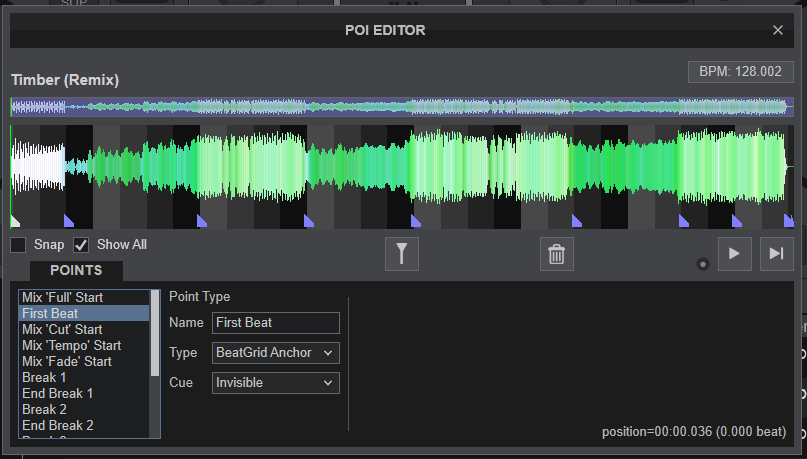Open the Cue dropdown showing Invisible
This screenshot has width=807, height=459.
coord(276,382)
